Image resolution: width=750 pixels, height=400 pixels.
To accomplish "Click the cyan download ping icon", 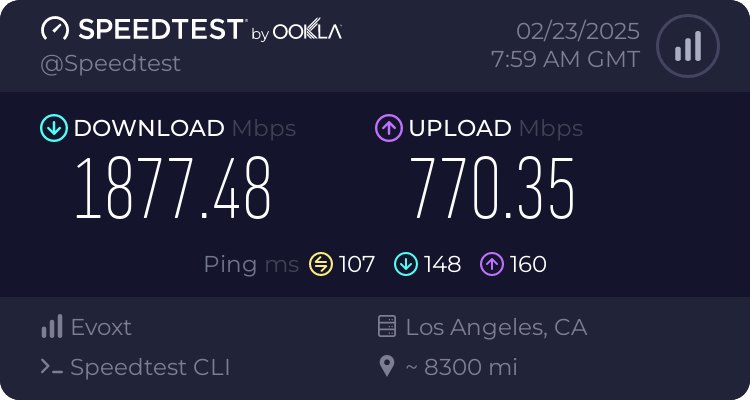I will pos(405,264).
